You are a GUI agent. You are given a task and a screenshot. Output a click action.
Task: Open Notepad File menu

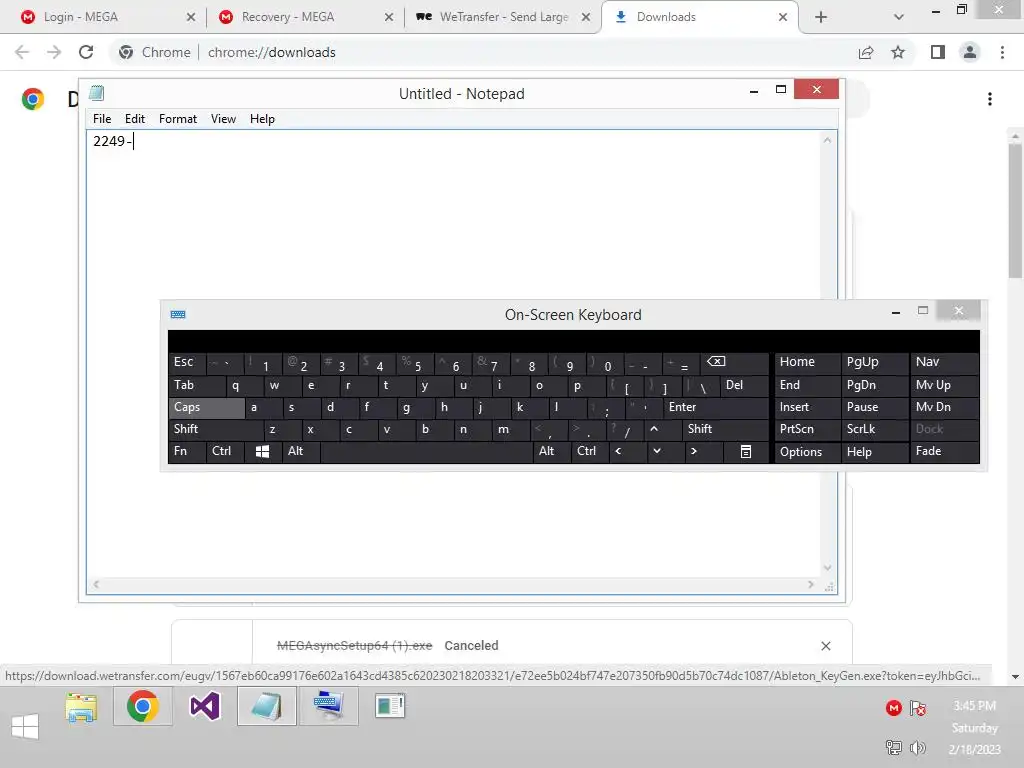pyautogui.click(x=102, y=119)
